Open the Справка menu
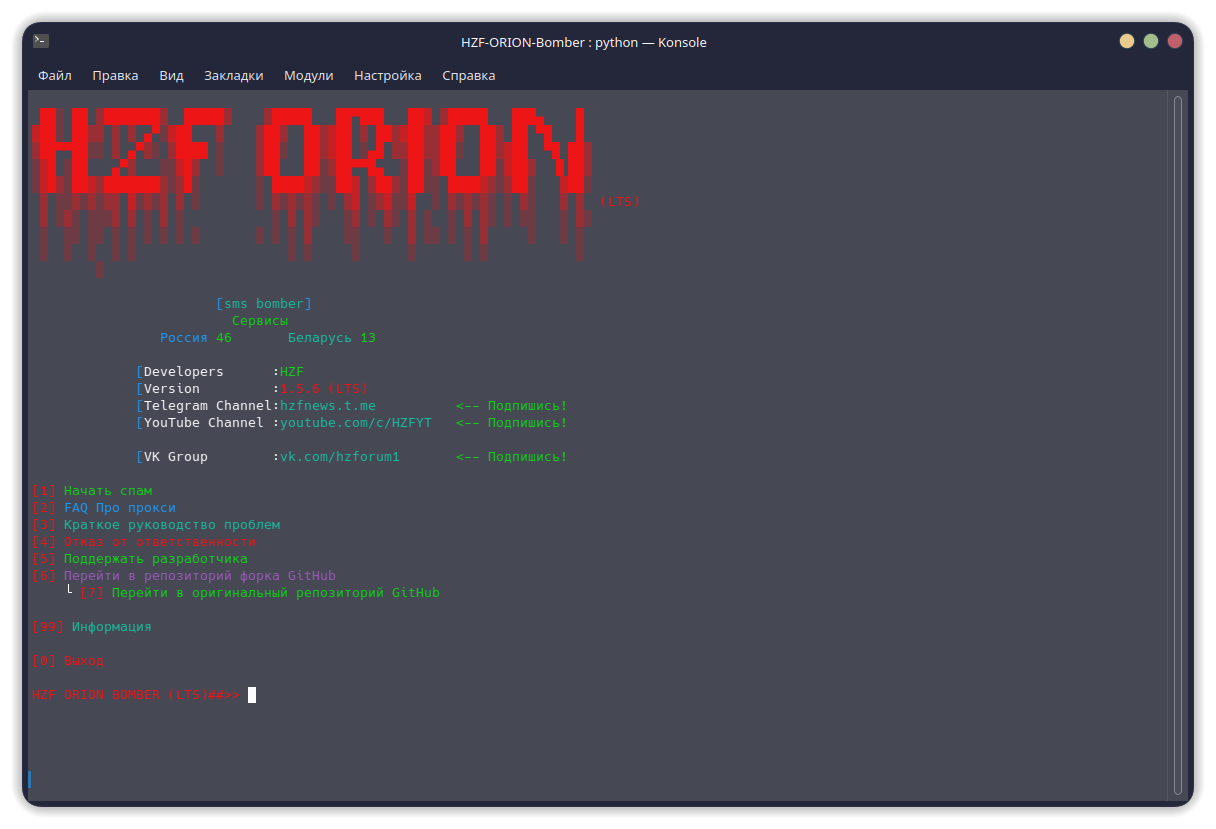Screen dimensions: 1216x829 coord(468,75)
